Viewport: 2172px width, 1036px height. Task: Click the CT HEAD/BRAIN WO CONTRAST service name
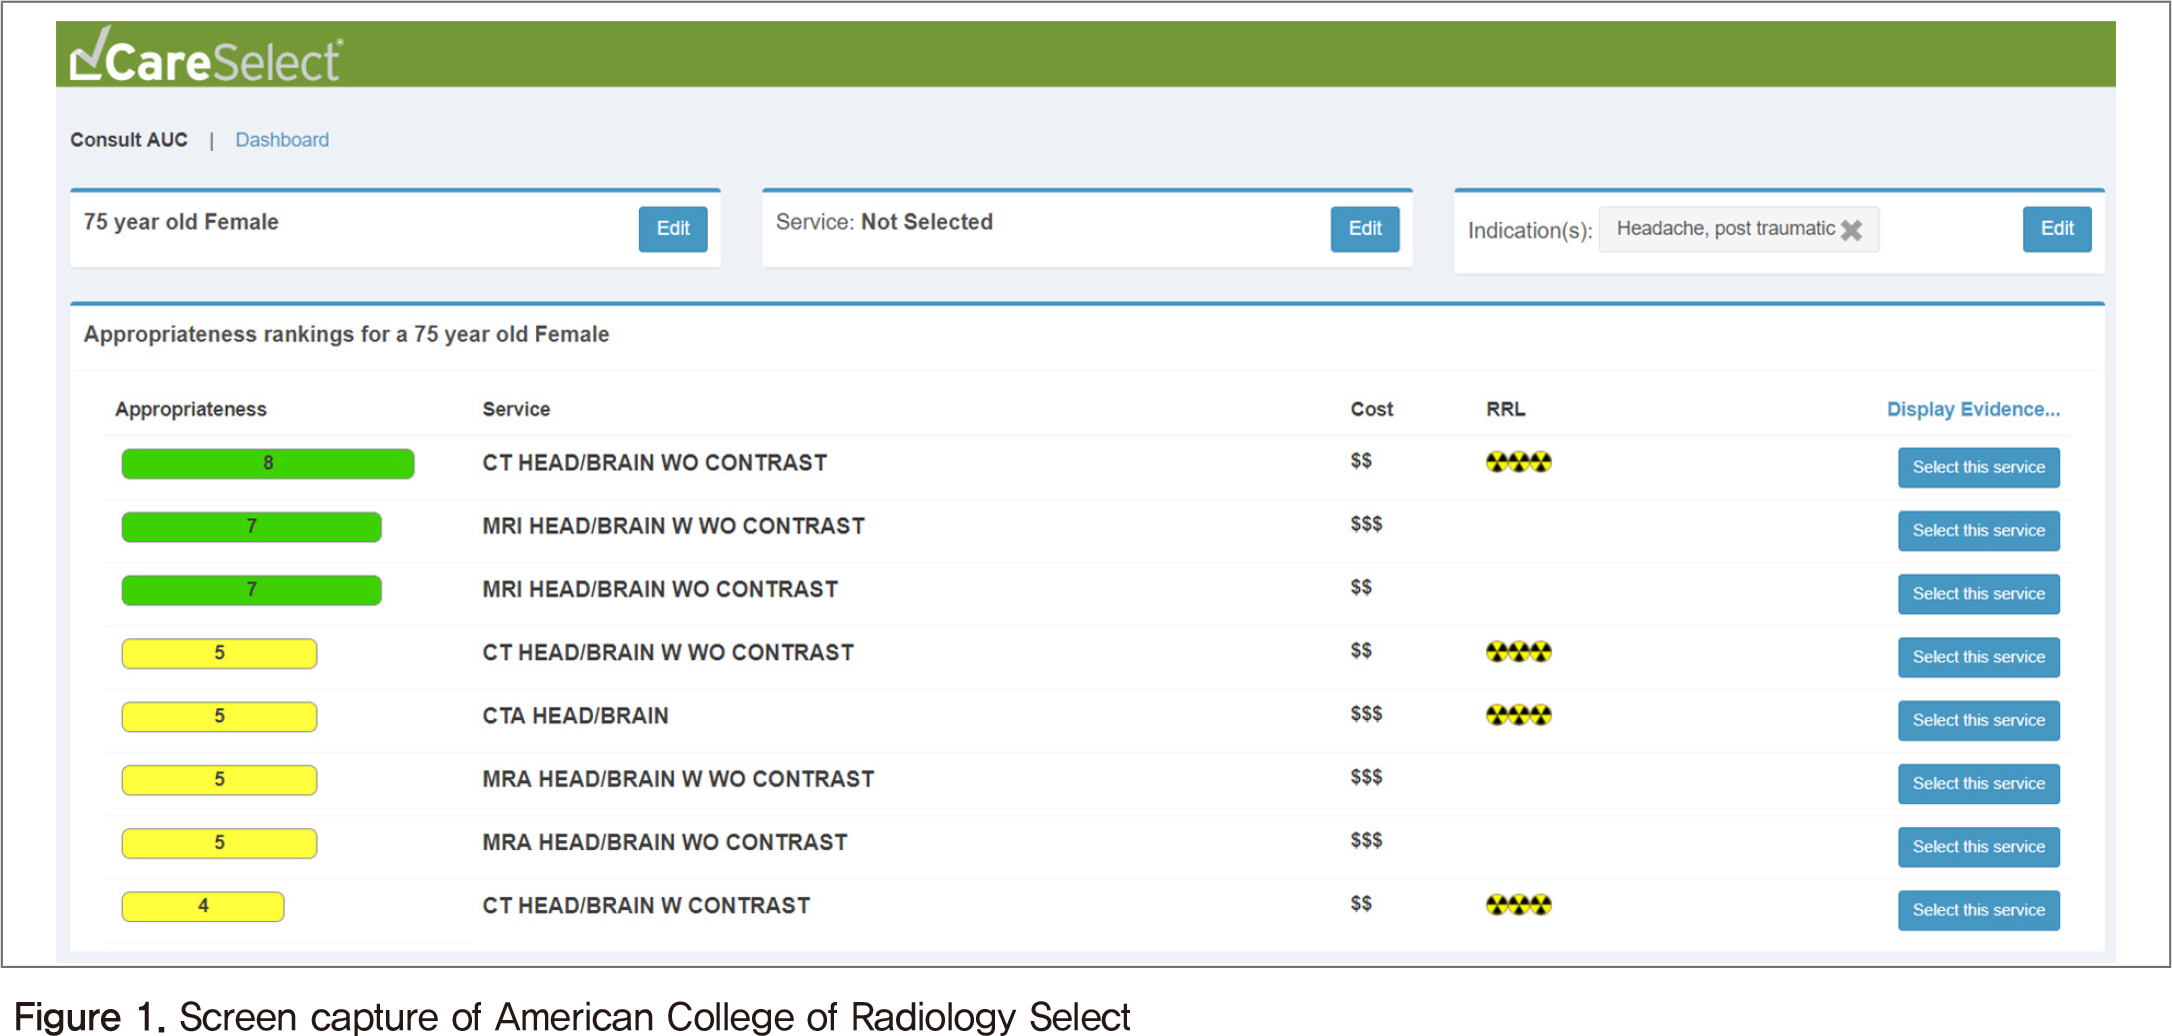tap(655, 463)
